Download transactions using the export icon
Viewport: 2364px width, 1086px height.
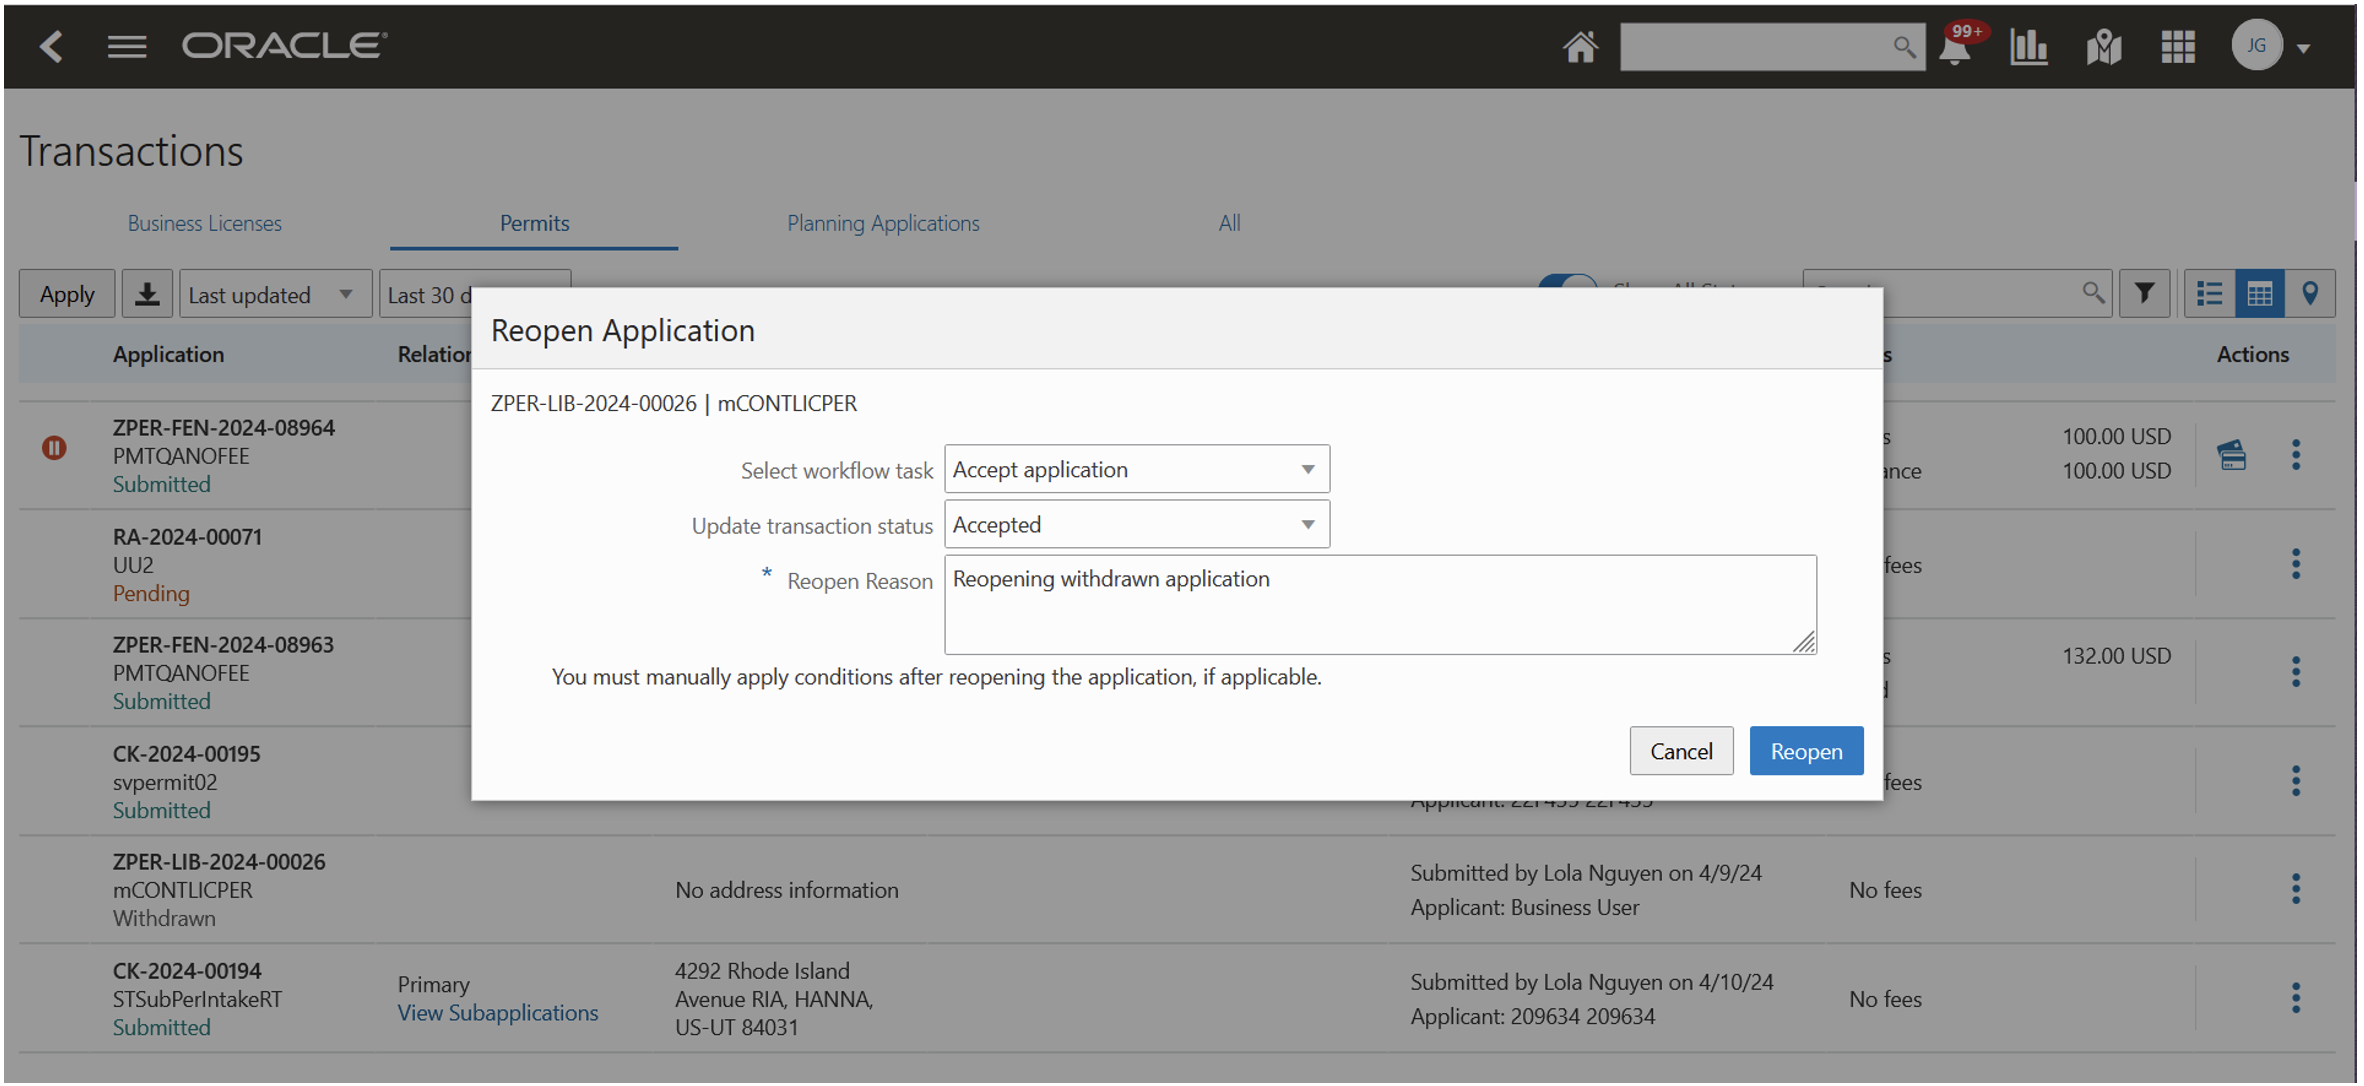pos(147,293)
